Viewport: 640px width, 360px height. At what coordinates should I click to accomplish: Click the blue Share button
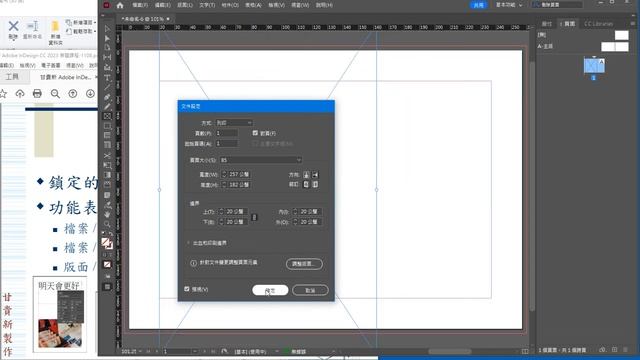click(x=478, y=5)
